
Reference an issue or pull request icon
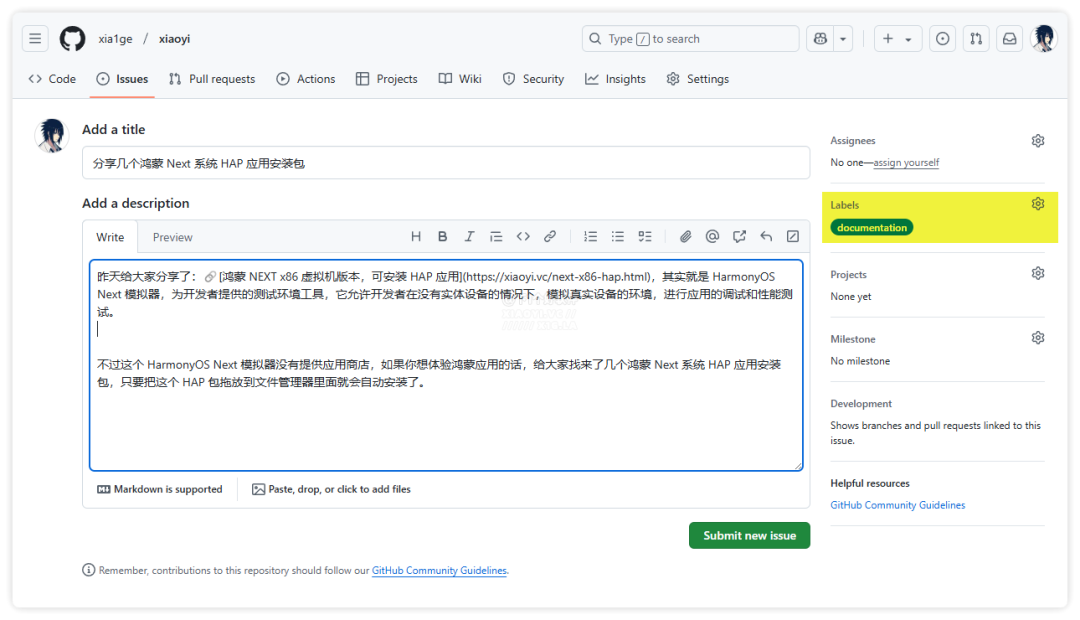[739, 236]
